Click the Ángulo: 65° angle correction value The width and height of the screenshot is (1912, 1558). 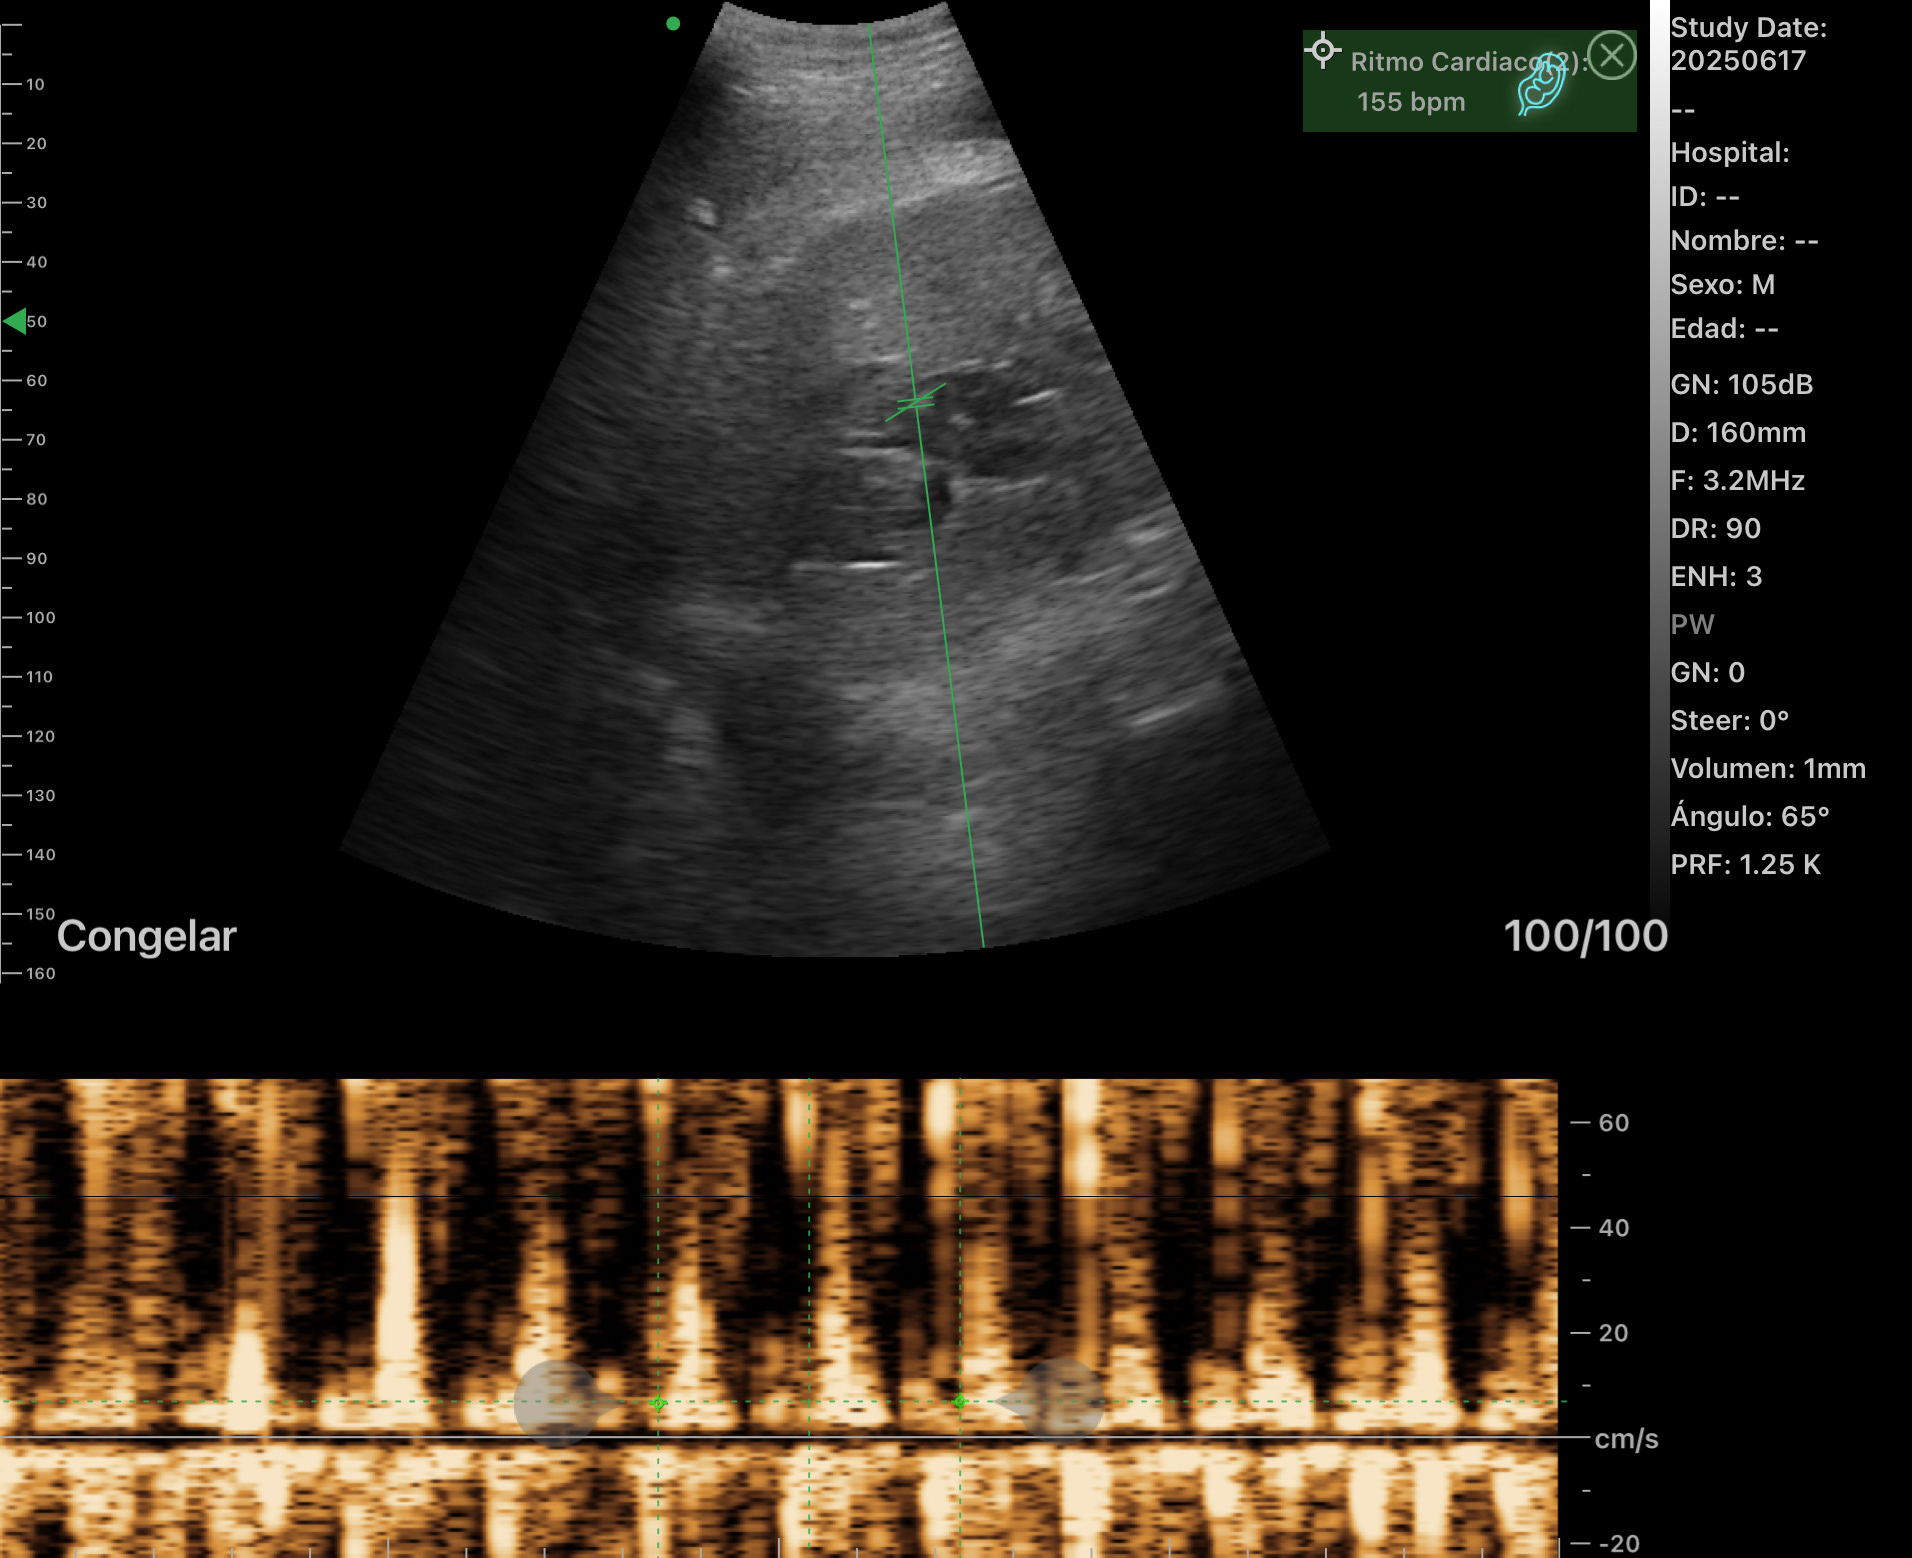[1750, 816]
